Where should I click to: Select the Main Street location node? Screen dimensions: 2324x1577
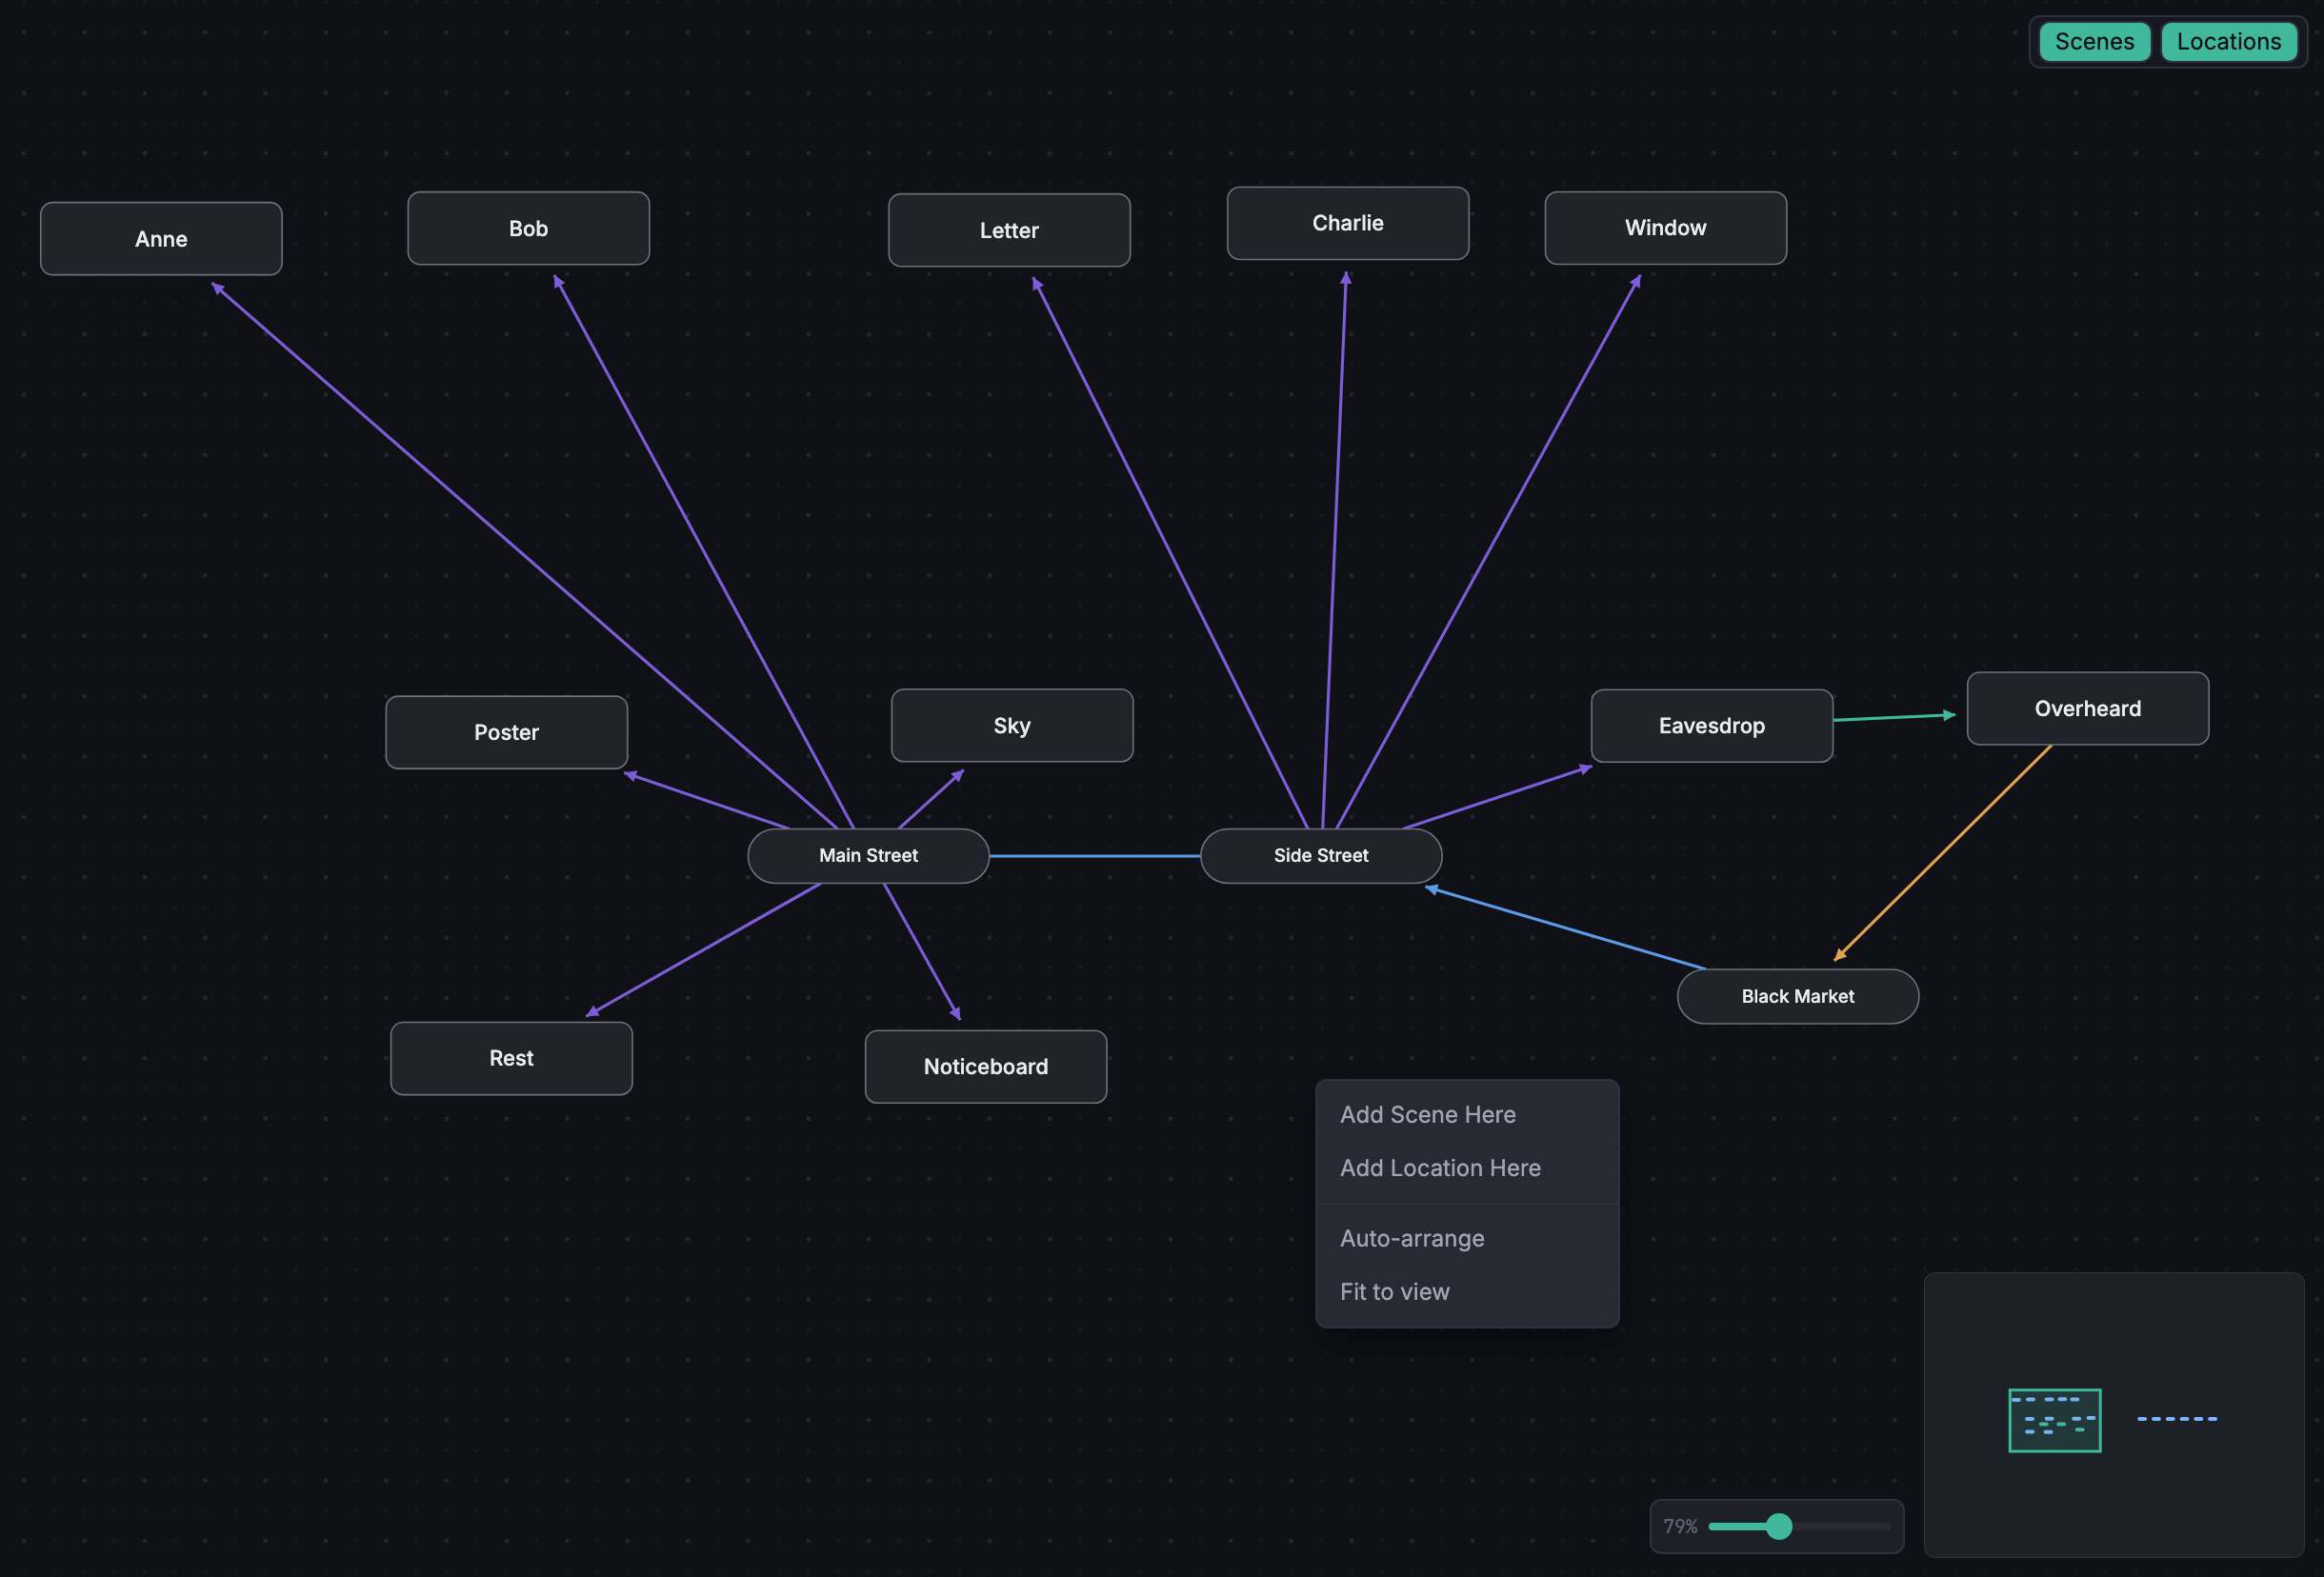pyautogui.click(x=868, y=856)
